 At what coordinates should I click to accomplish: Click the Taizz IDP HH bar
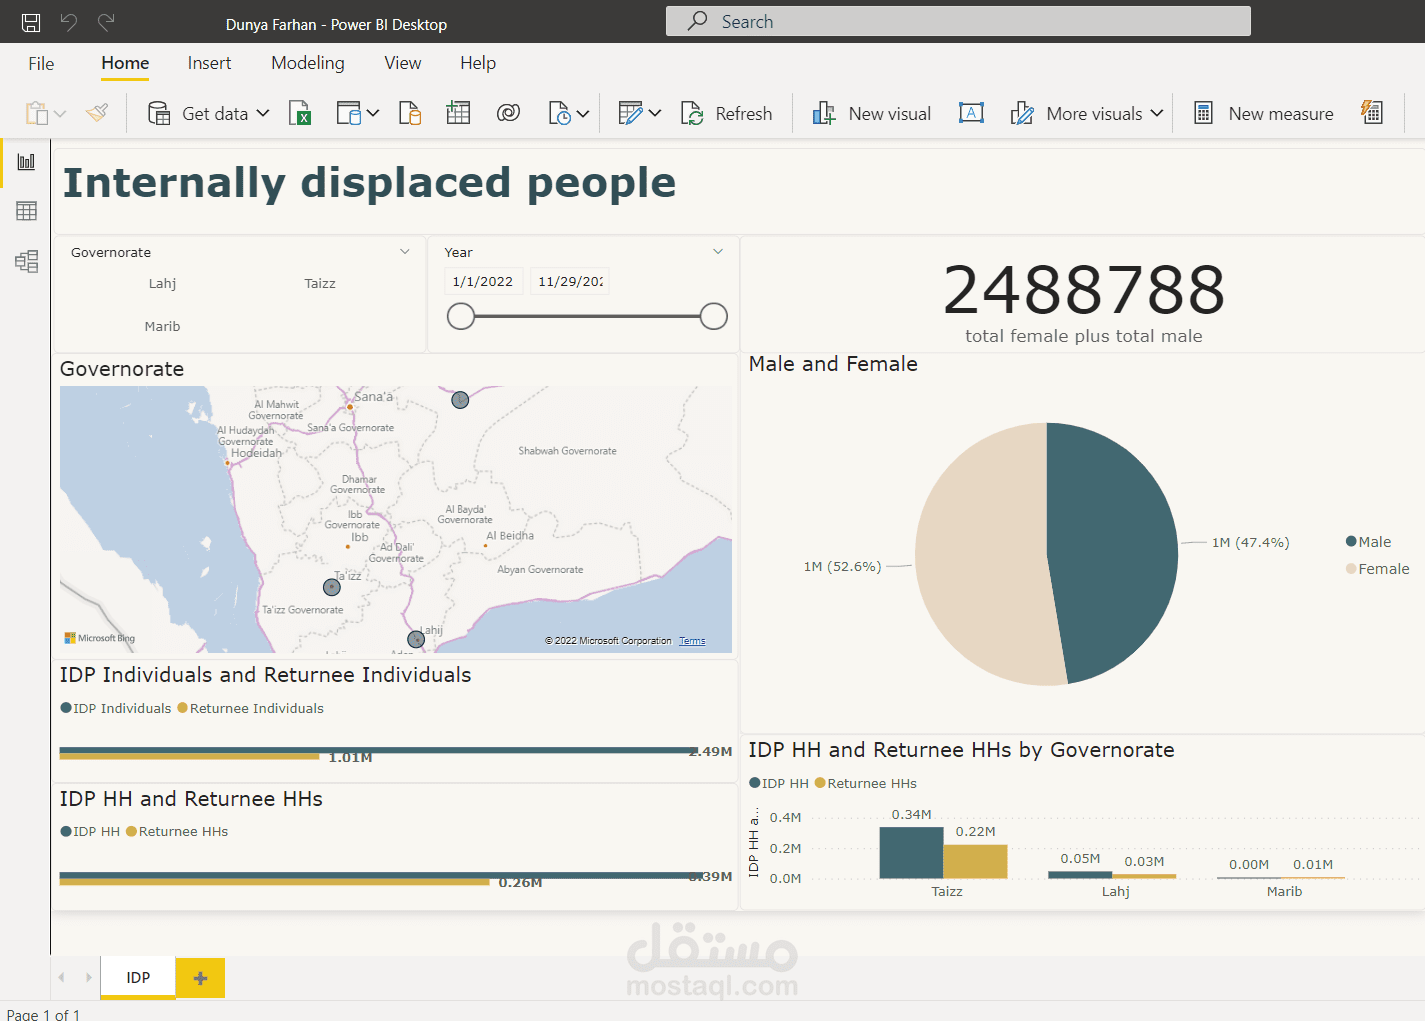(911, 853)
